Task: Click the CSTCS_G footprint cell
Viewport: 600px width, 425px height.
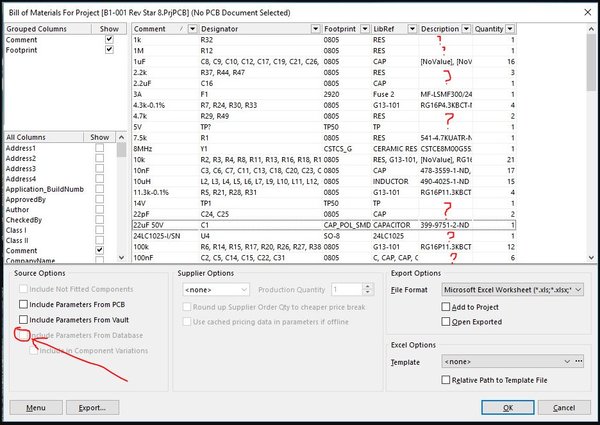Action: [347, 148]
